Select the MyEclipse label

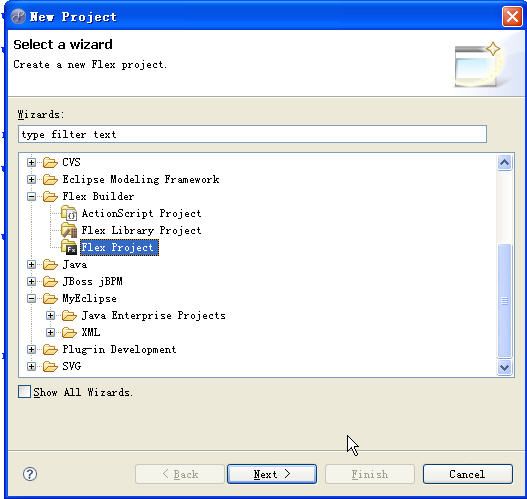click(89, 299)
